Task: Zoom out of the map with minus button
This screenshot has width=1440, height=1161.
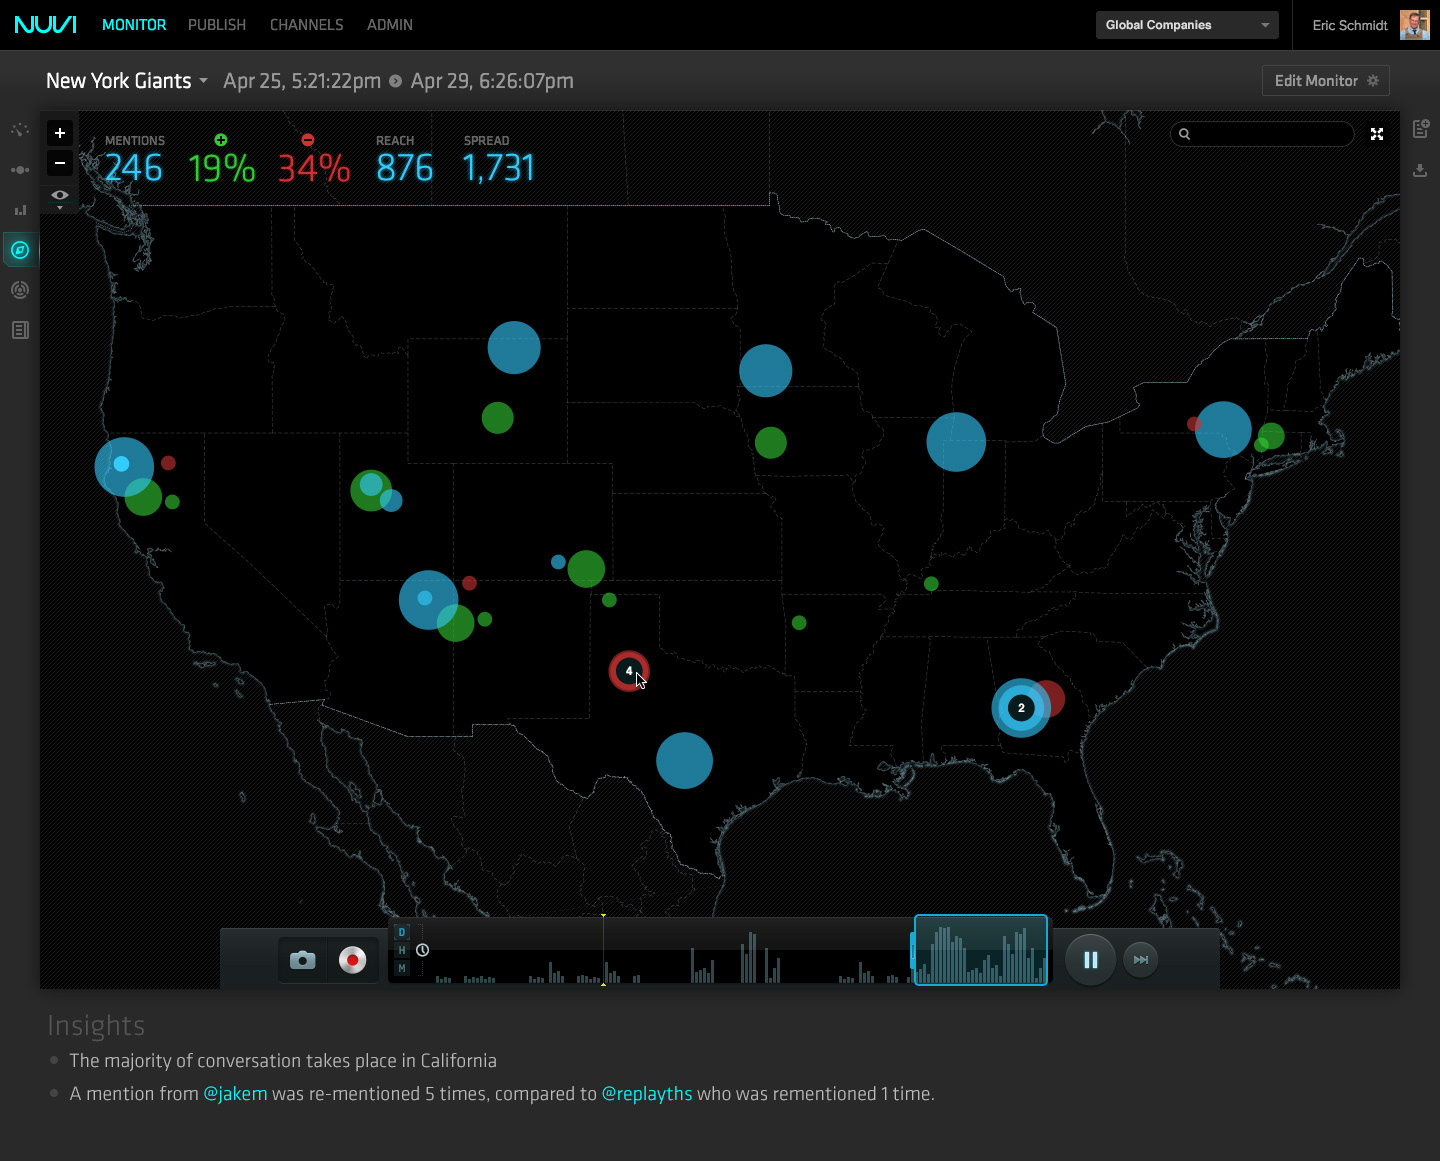Action: pos(60,162)
